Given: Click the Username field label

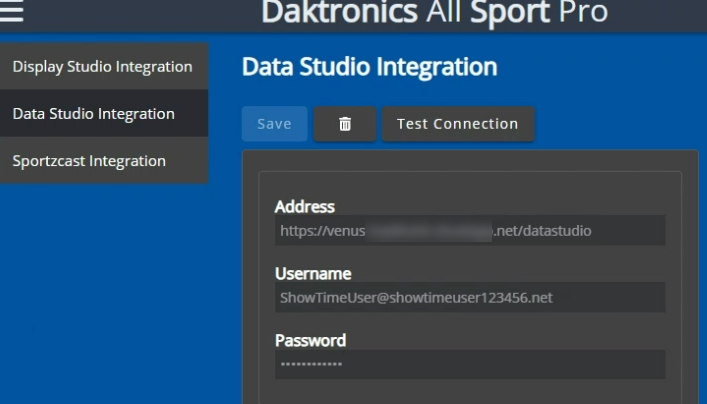Looking at the screenshot, I should (x=313, y=273).
